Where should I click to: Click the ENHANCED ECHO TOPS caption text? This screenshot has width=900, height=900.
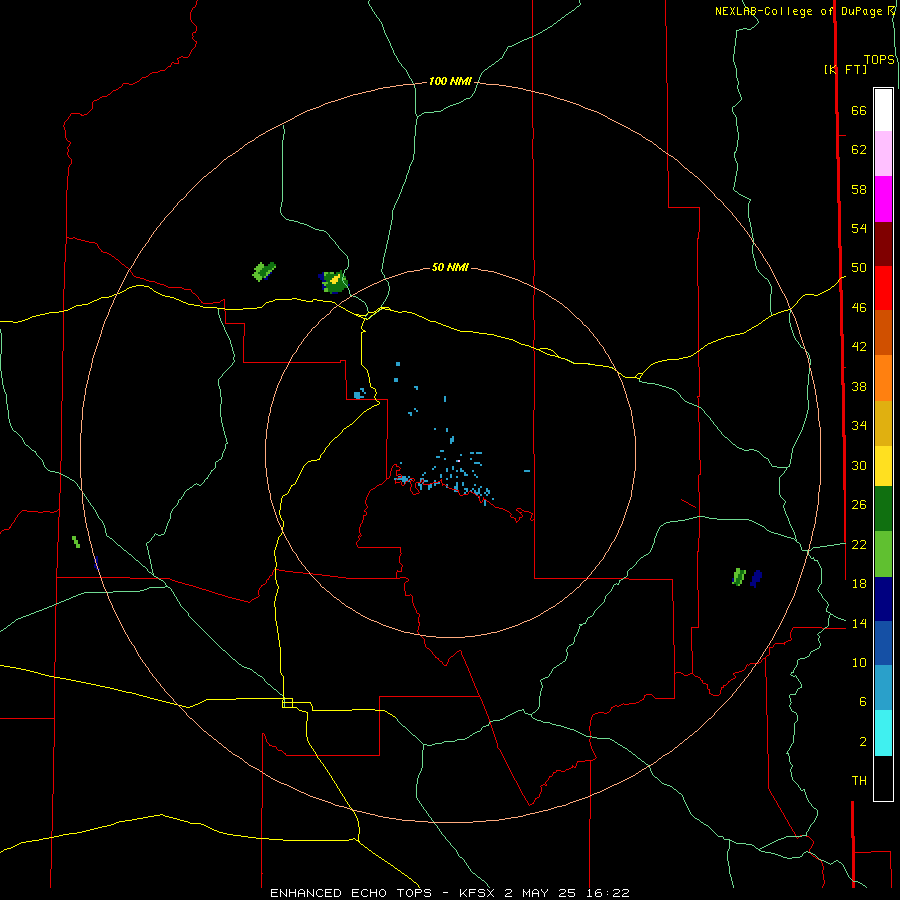coord(351,893)
